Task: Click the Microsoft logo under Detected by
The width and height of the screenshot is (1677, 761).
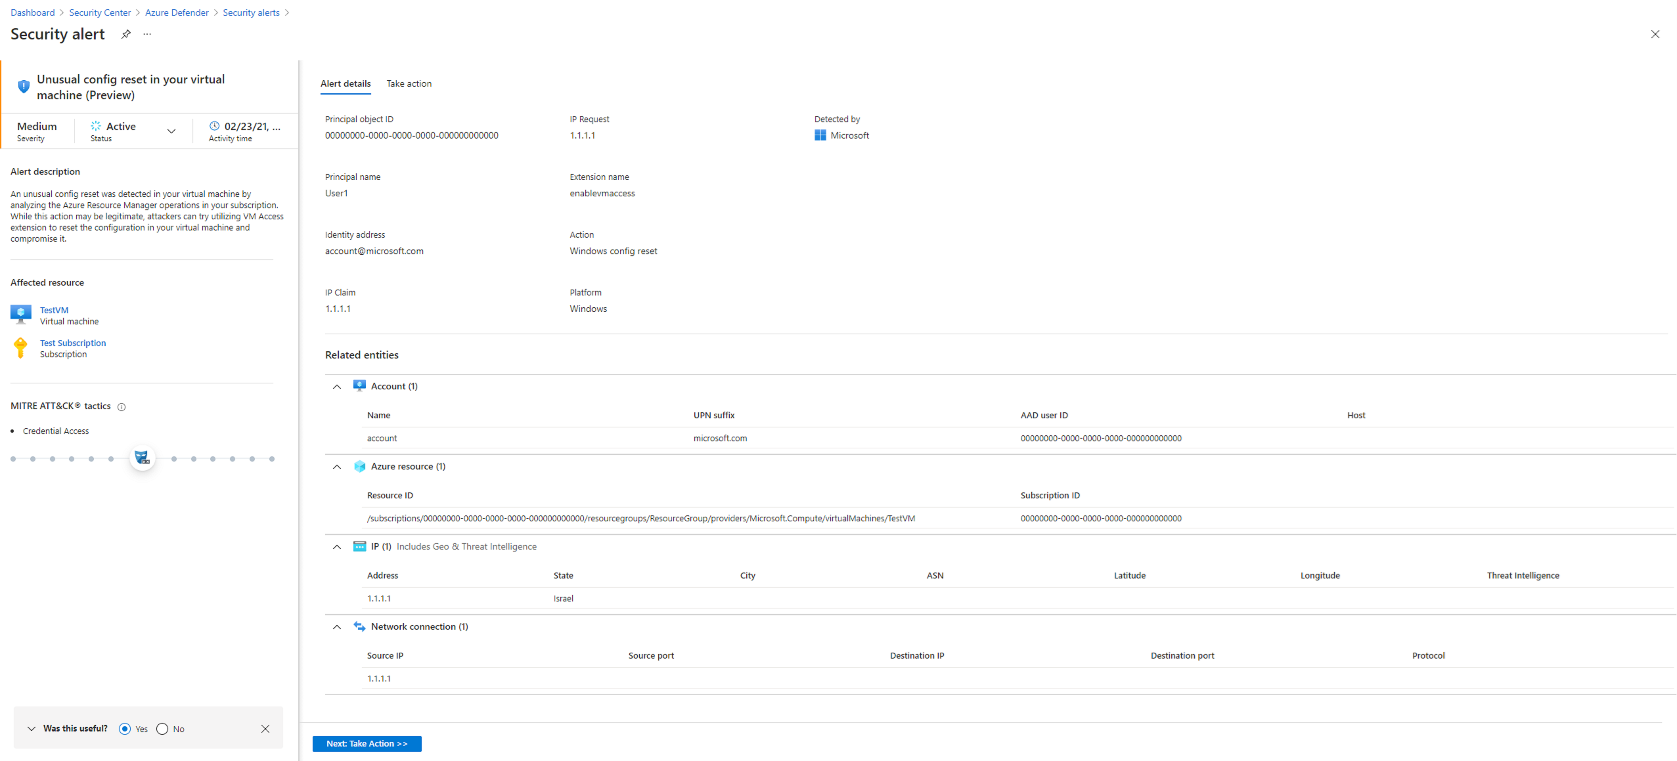Action: pos(820,136)
